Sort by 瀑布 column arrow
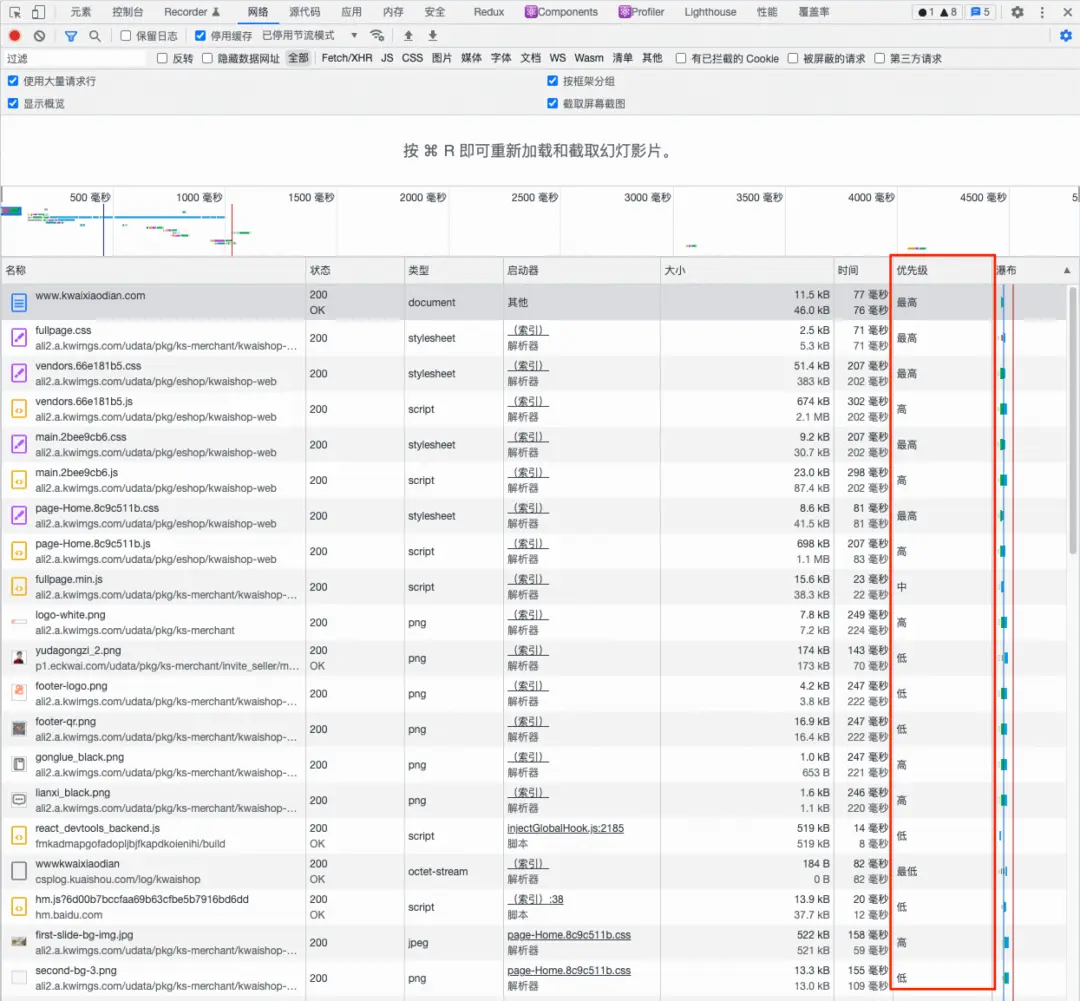The height and width of the screenshot is (1001, 1080). (1067, 270)
